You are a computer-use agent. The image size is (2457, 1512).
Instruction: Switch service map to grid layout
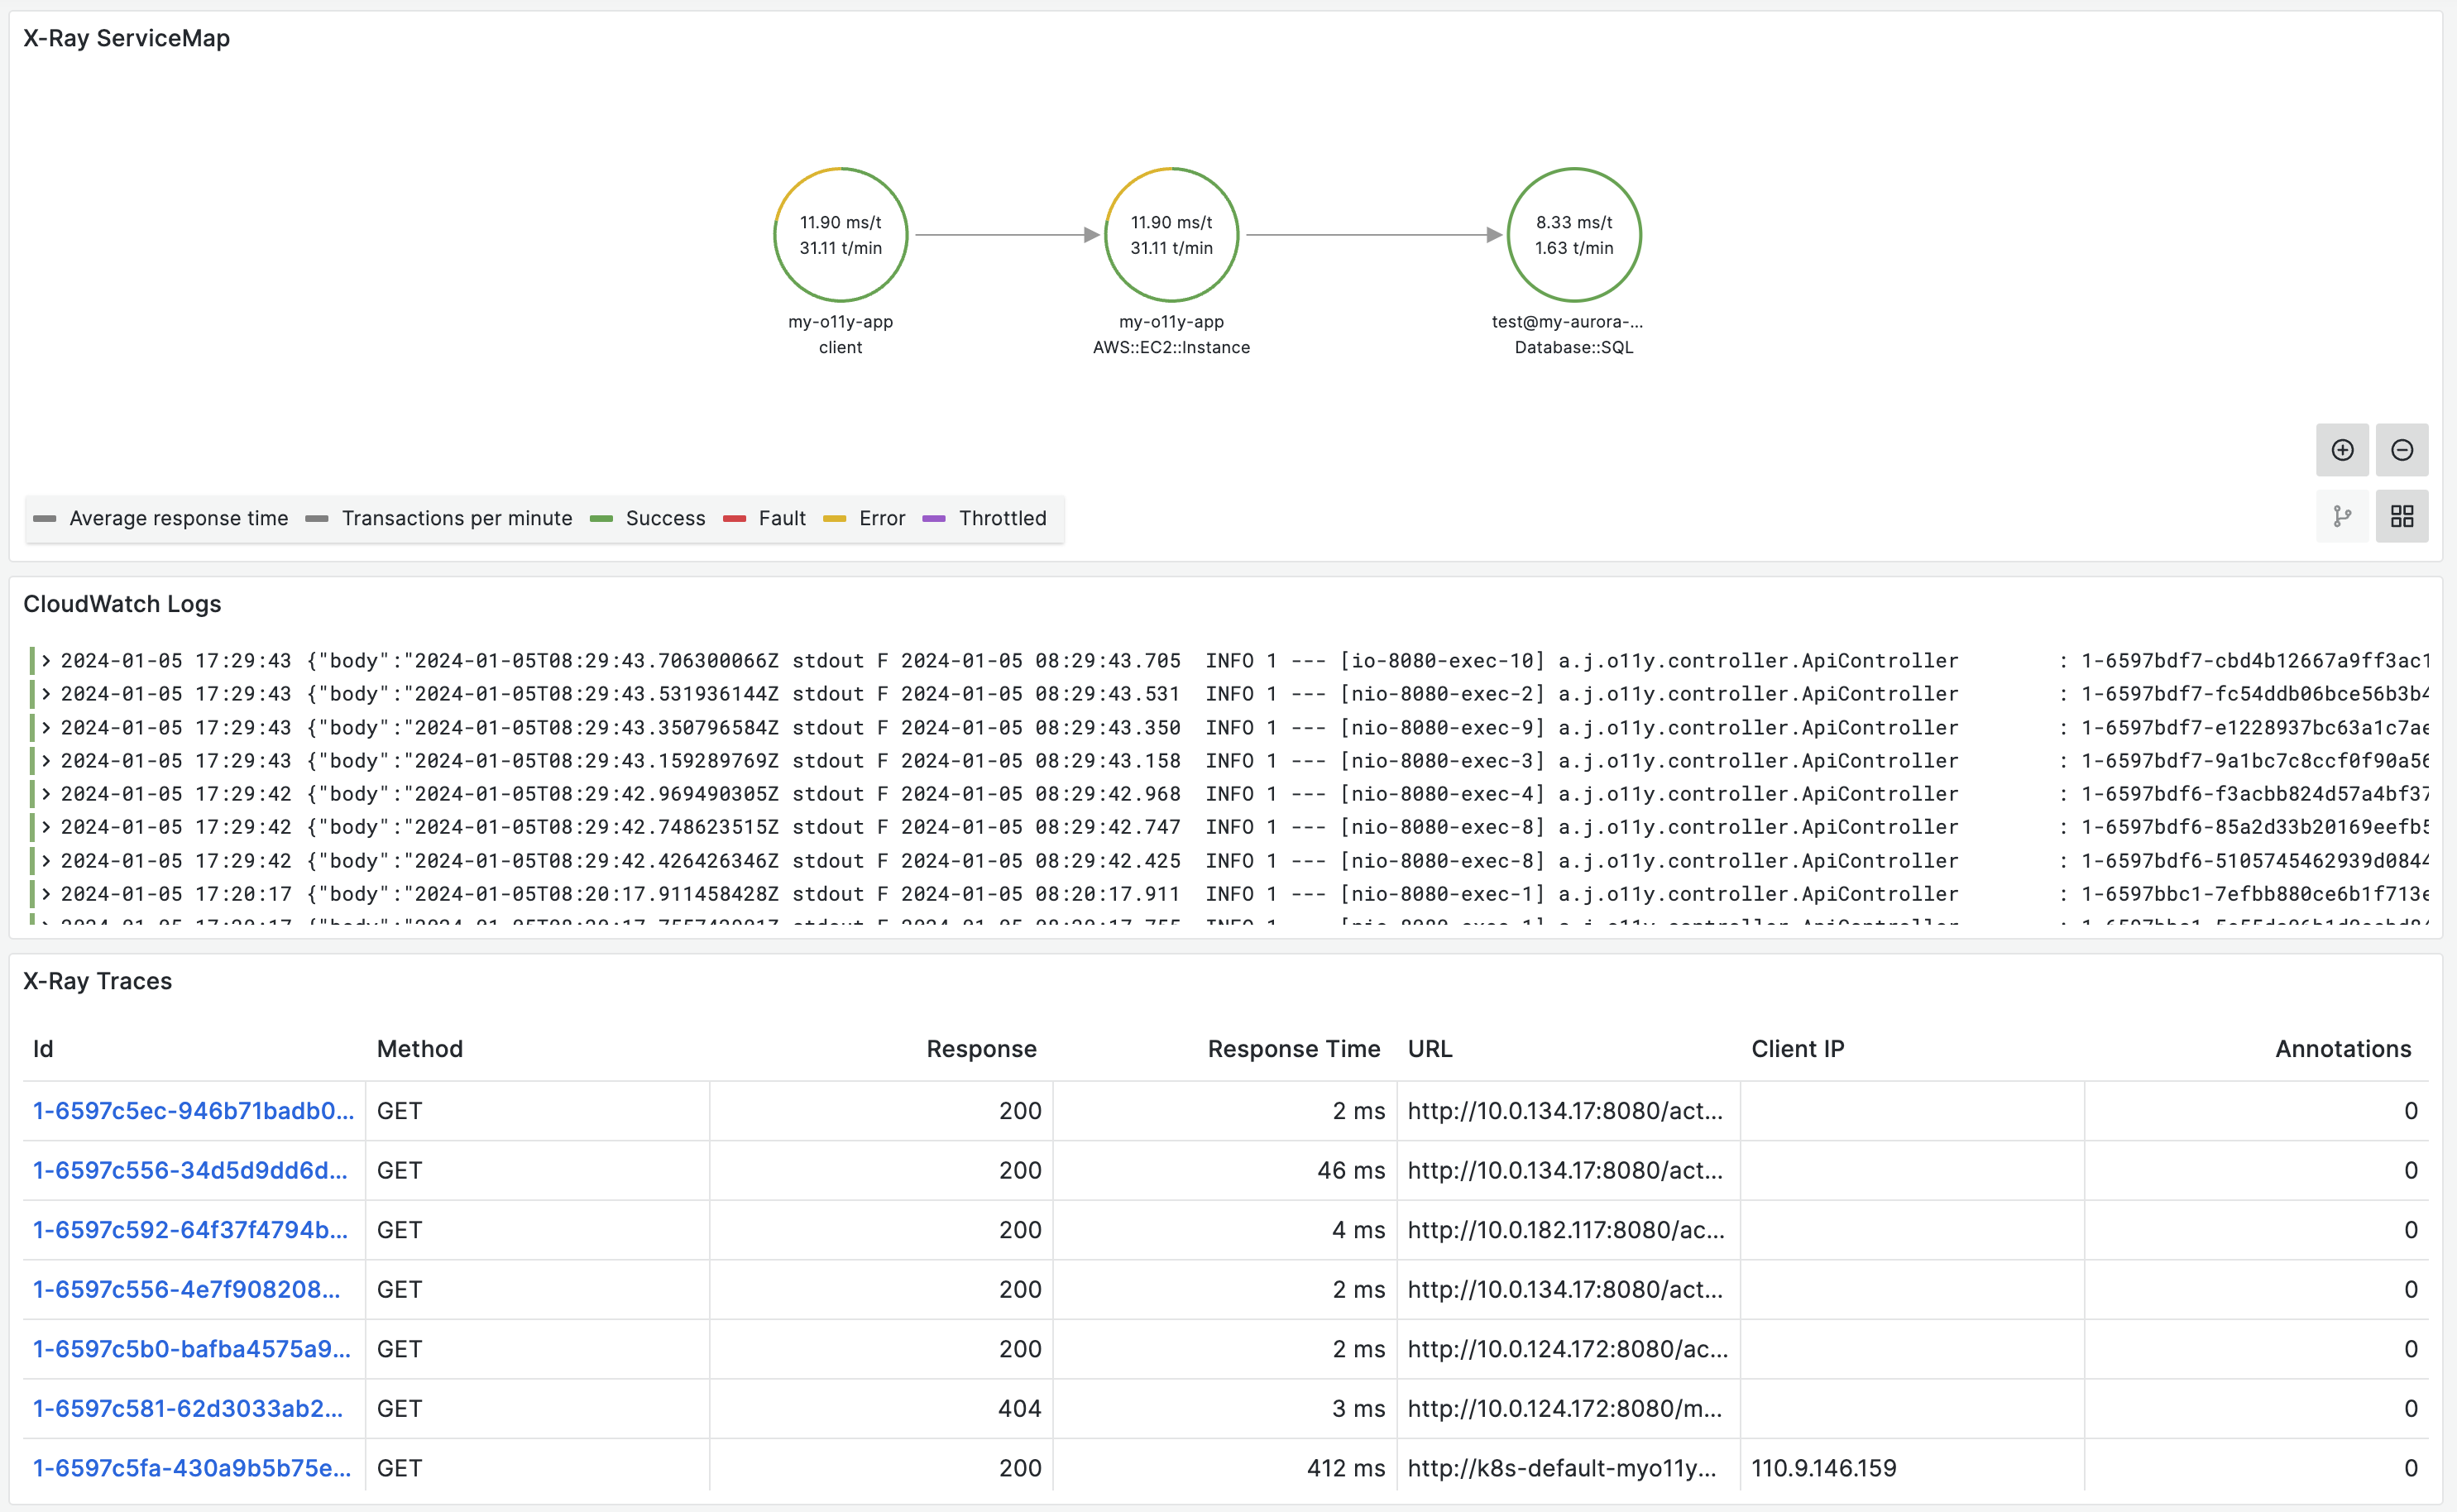(2401, 516)
